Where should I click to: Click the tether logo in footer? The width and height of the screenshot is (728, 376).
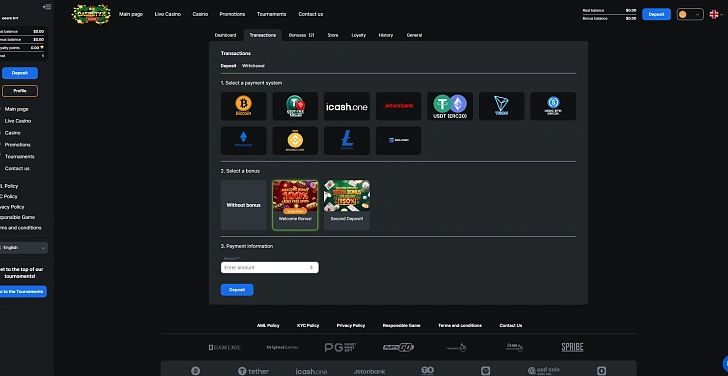253,371
